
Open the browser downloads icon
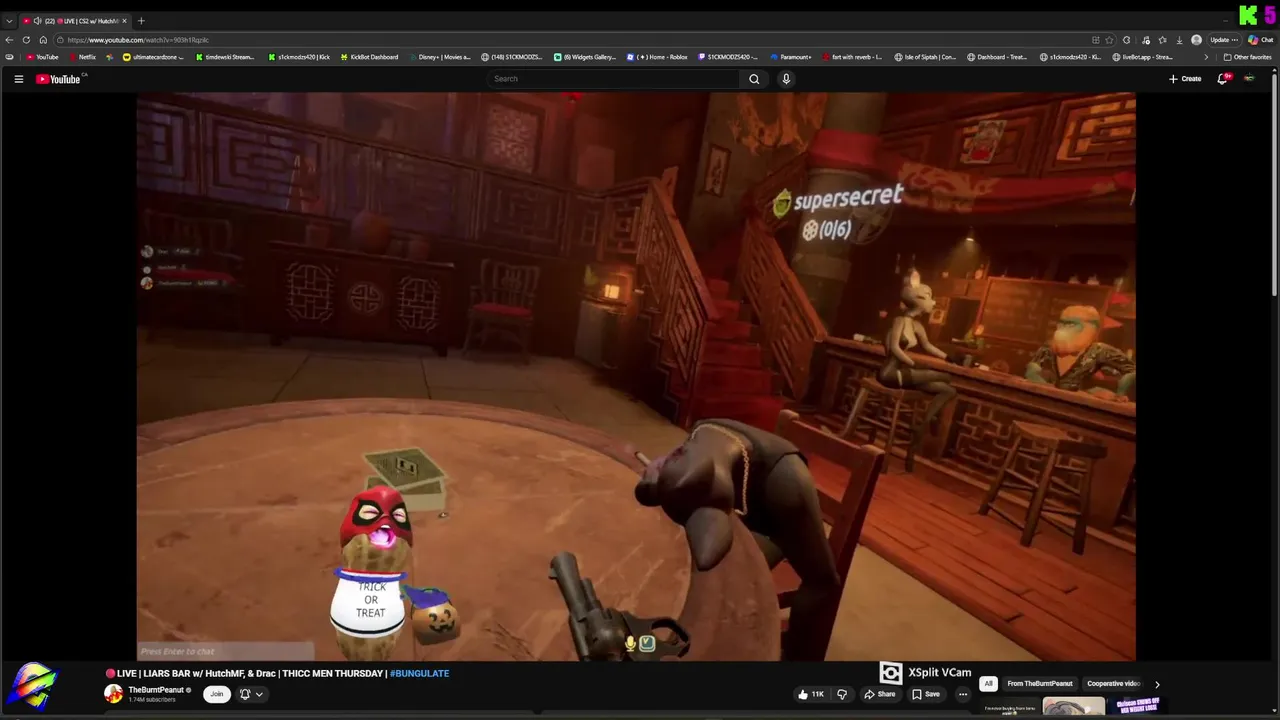pos(1179,40)
